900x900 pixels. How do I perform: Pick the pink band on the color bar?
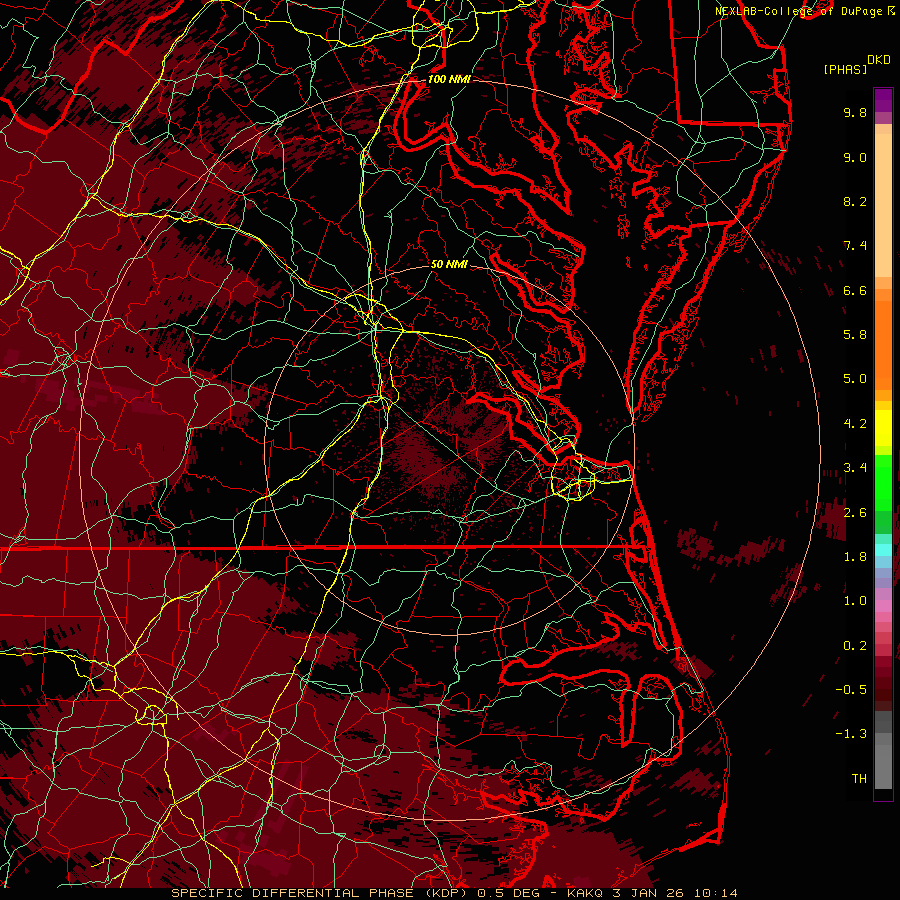pos(883,606)
